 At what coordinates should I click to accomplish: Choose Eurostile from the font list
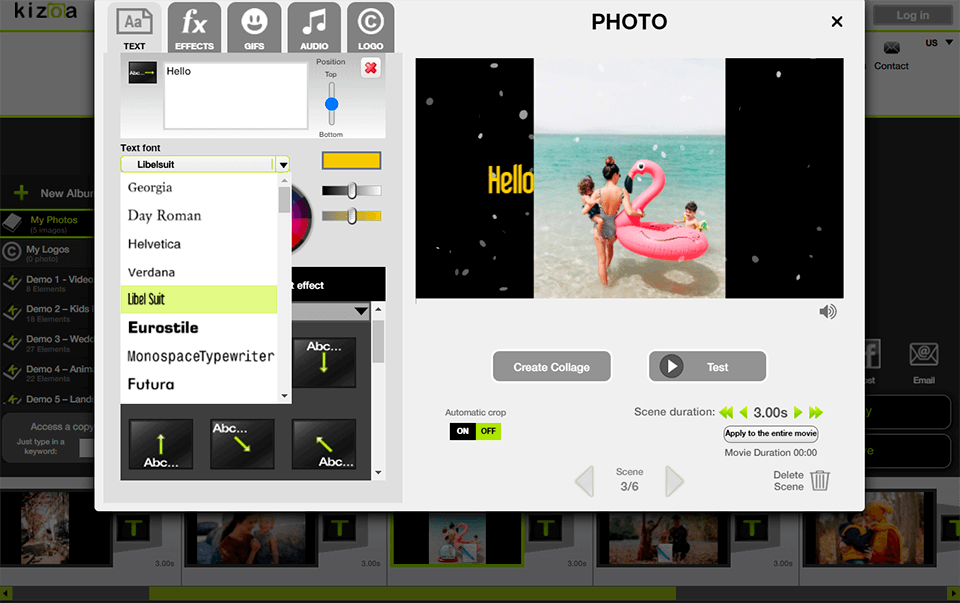(163, 328)
